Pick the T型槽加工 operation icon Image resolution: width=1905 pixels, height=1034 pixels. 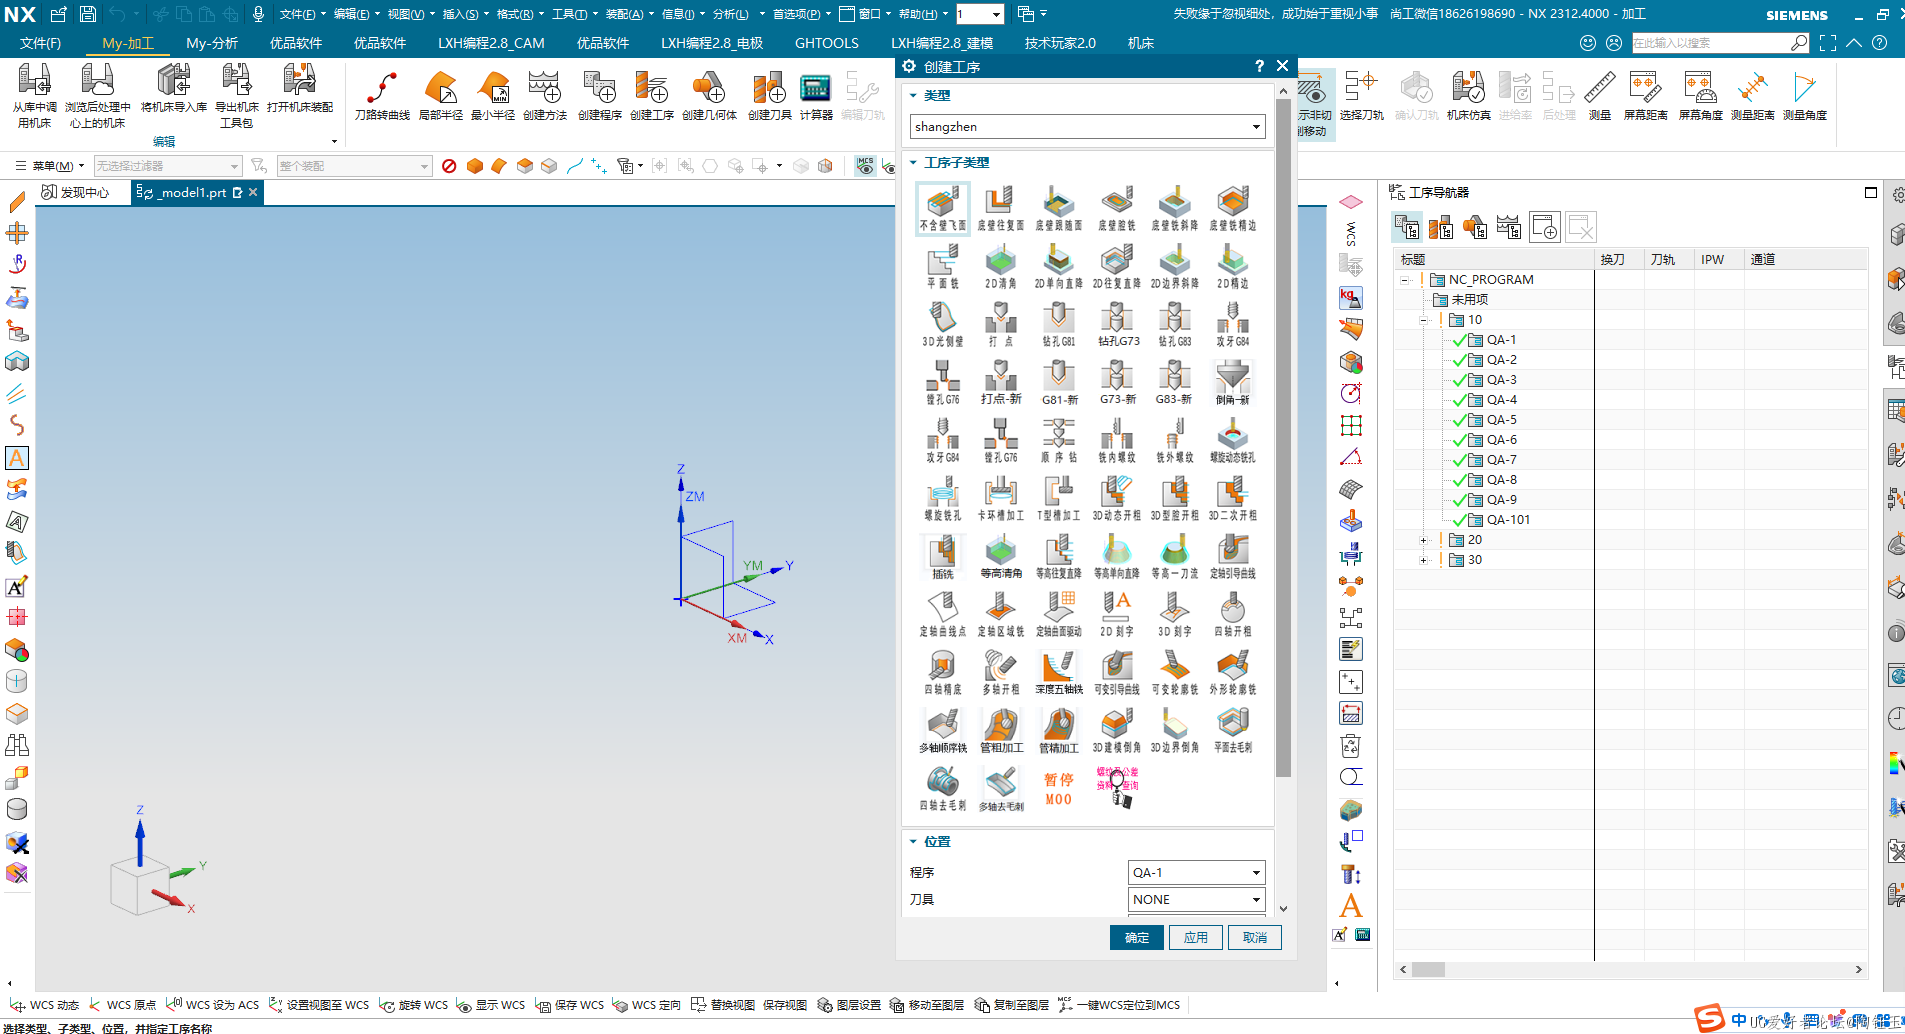point(1058,499)
